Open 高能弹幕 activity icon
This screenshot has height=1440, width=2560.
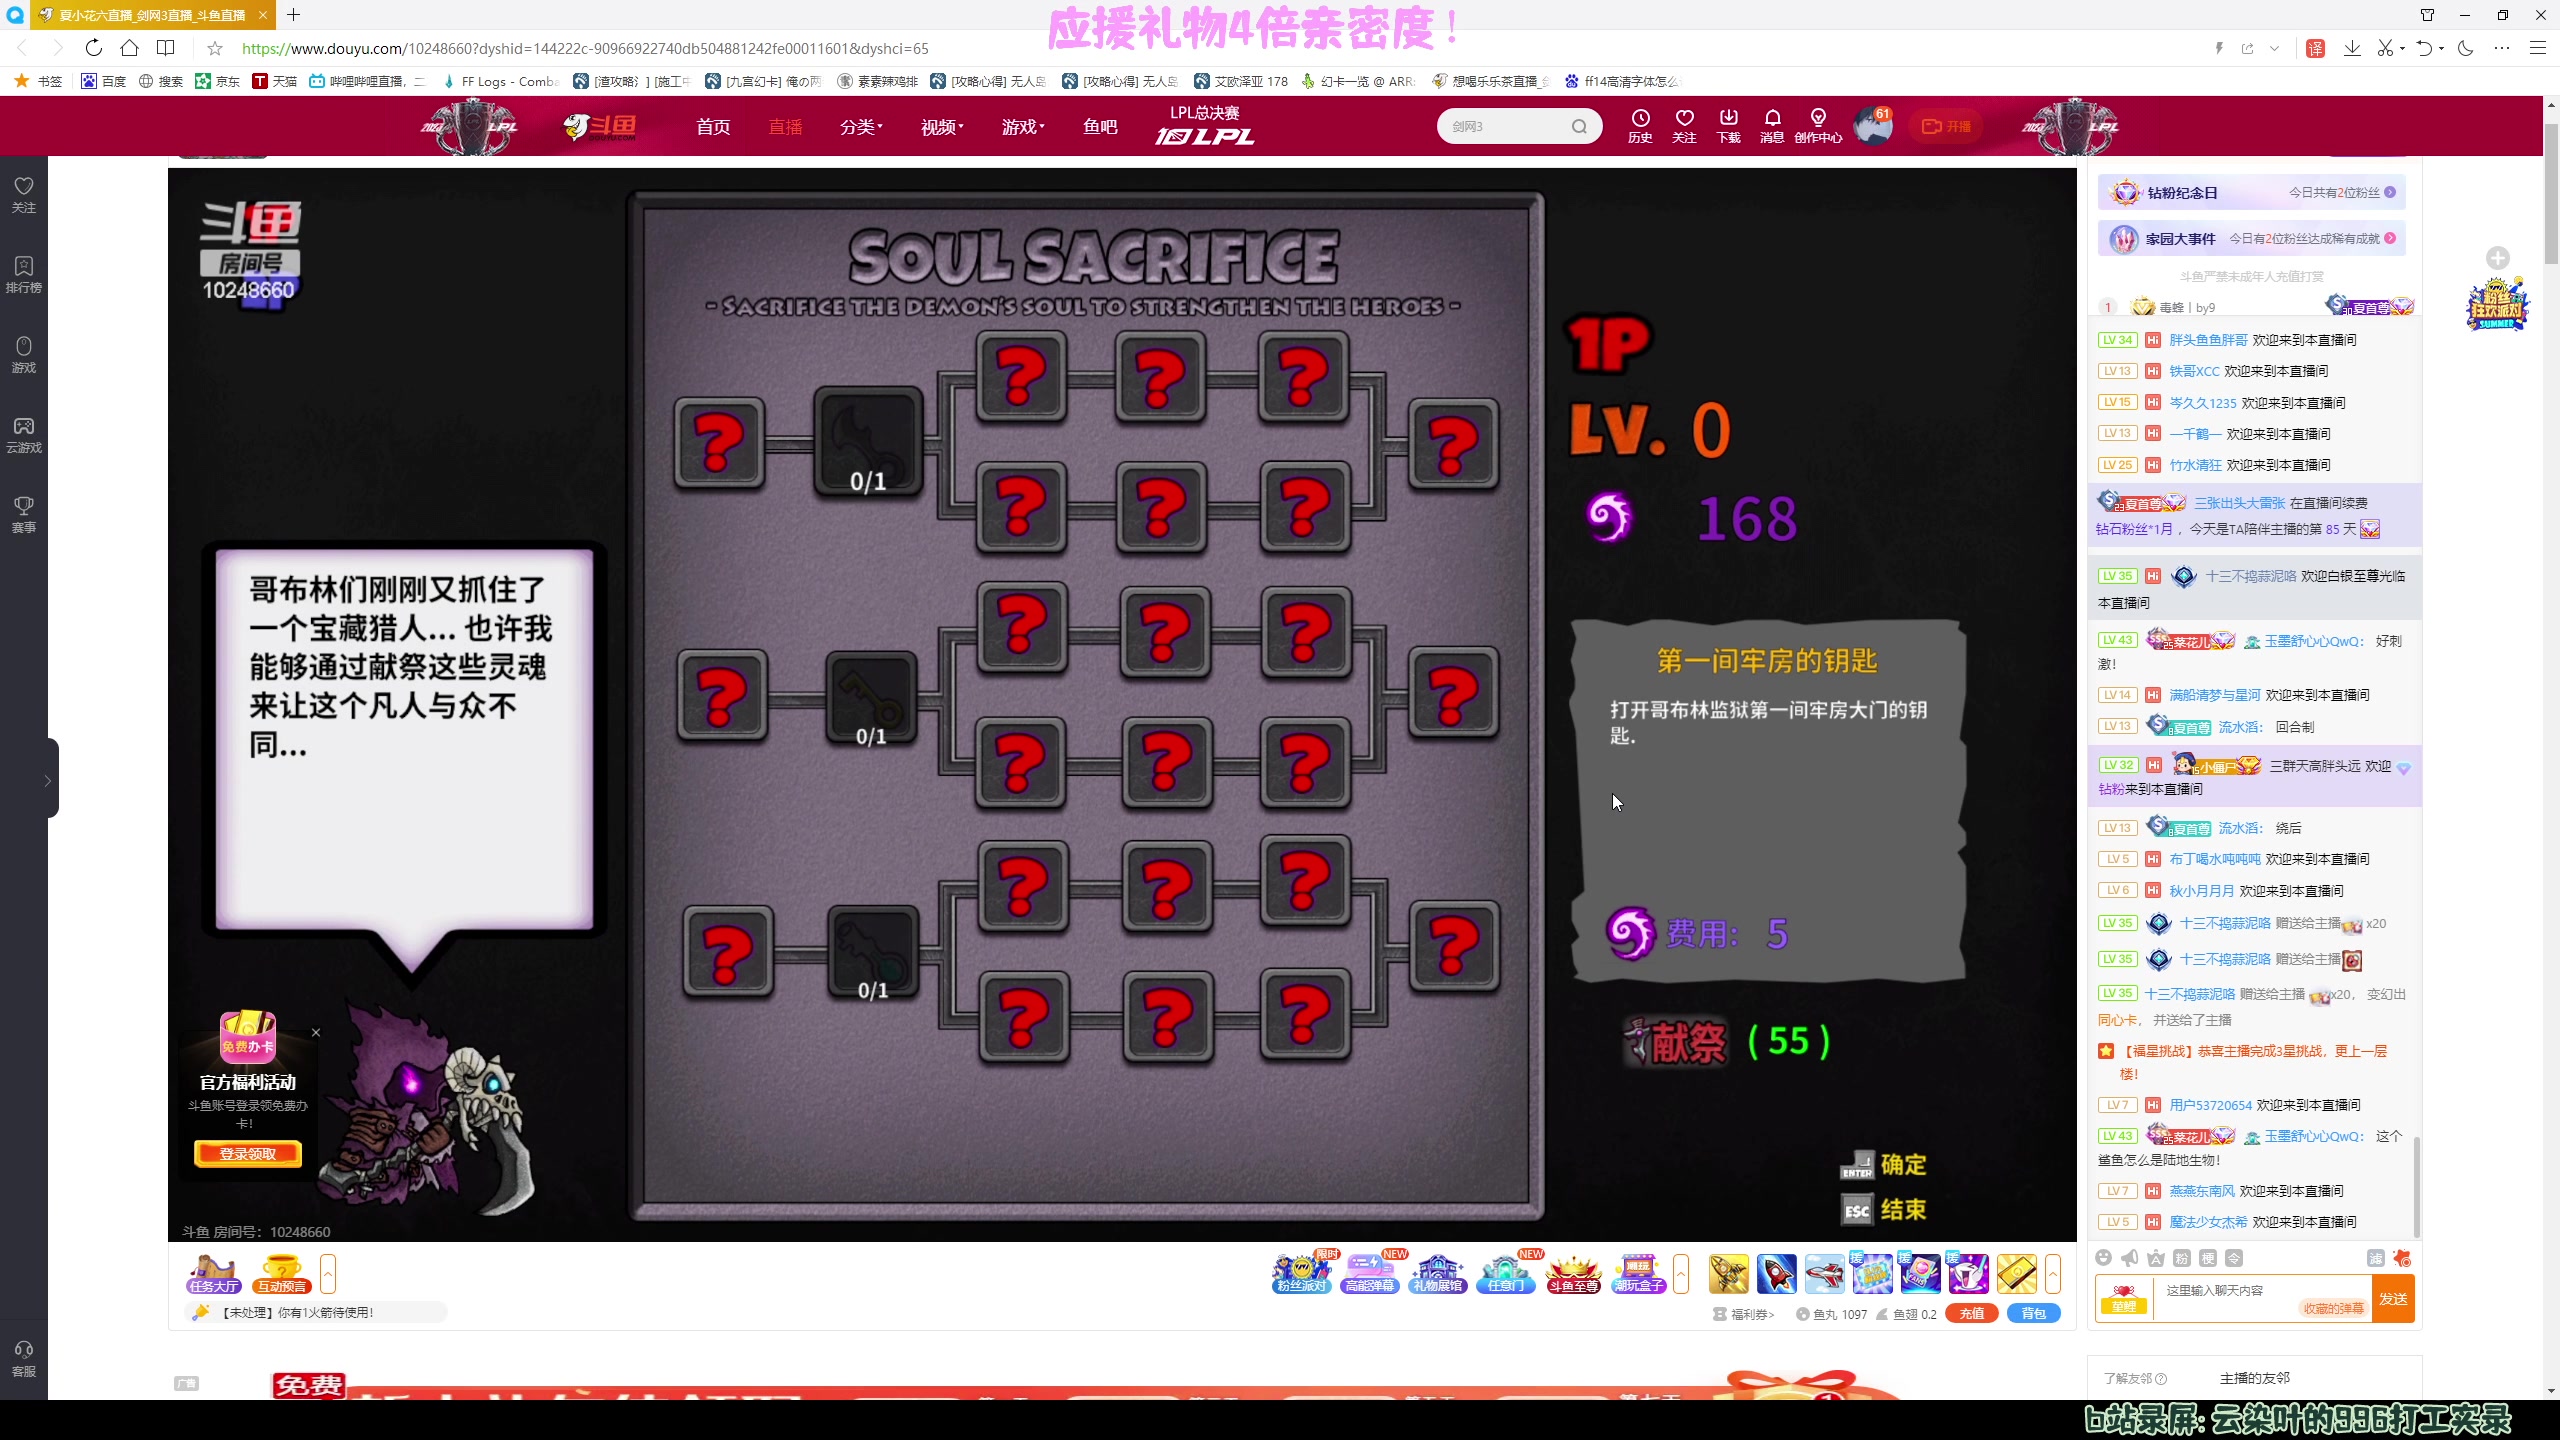click(x=1371, y=1272)
